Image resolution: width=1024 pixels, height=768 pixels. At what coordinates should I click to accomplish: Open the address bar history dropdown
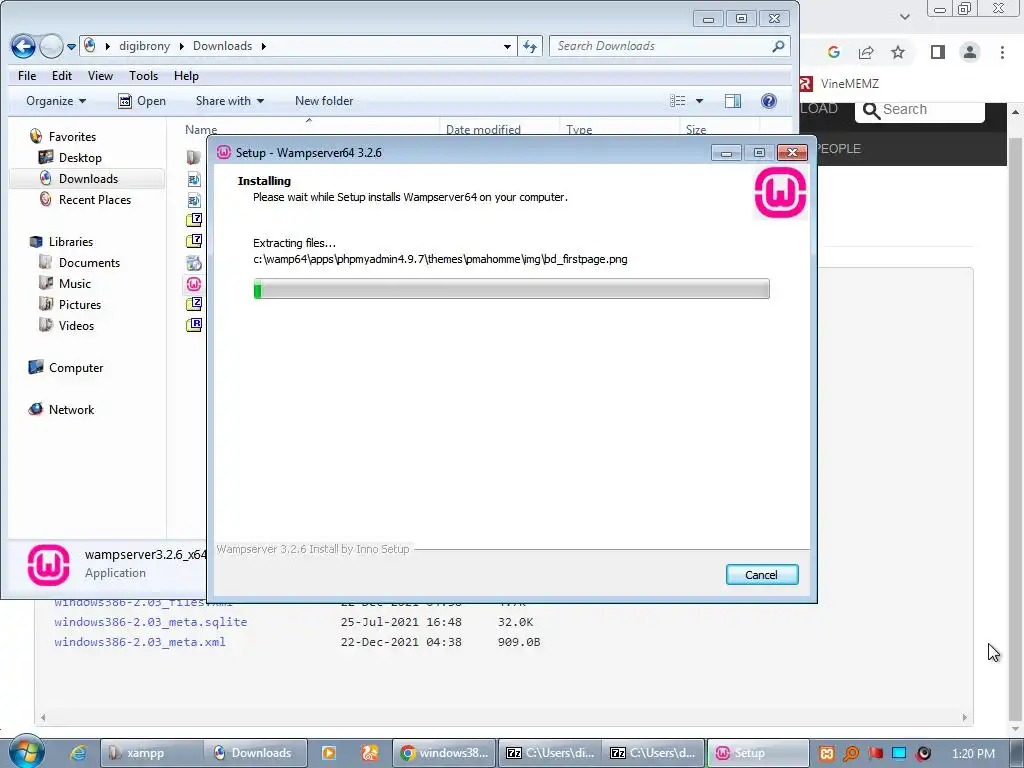pos(507,46)
